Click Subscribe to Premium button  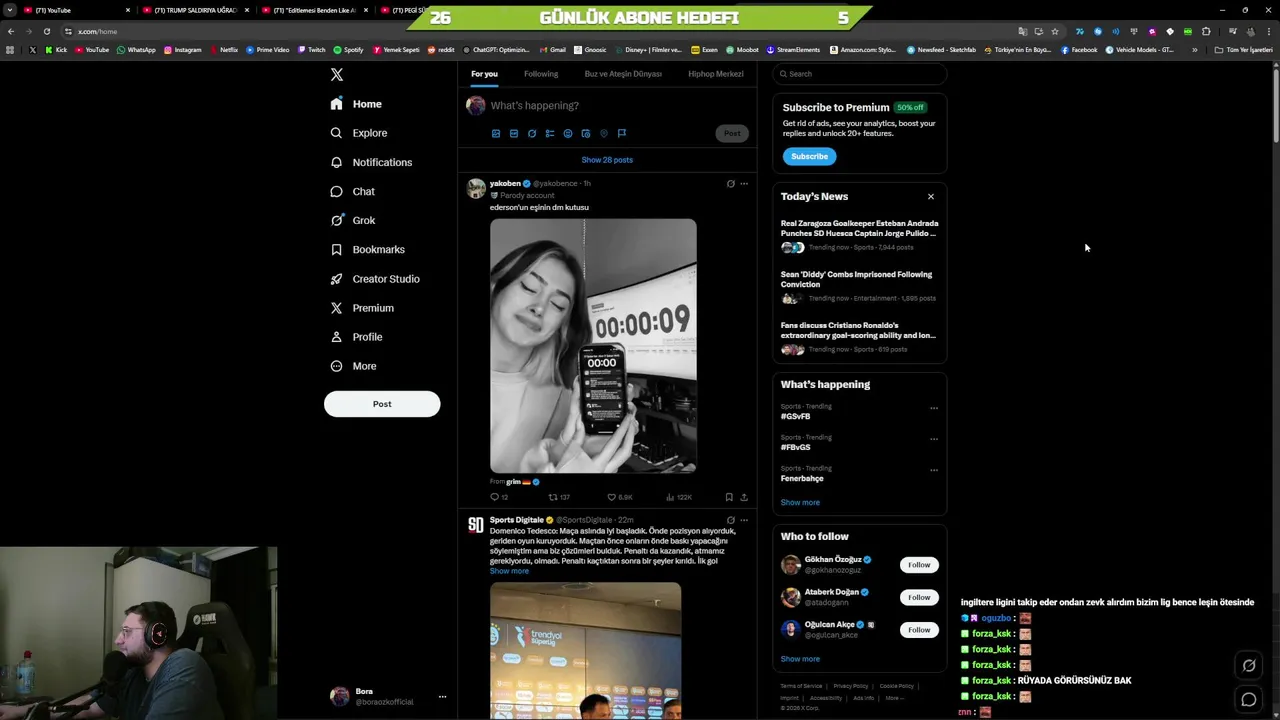(x=810, y=156)
